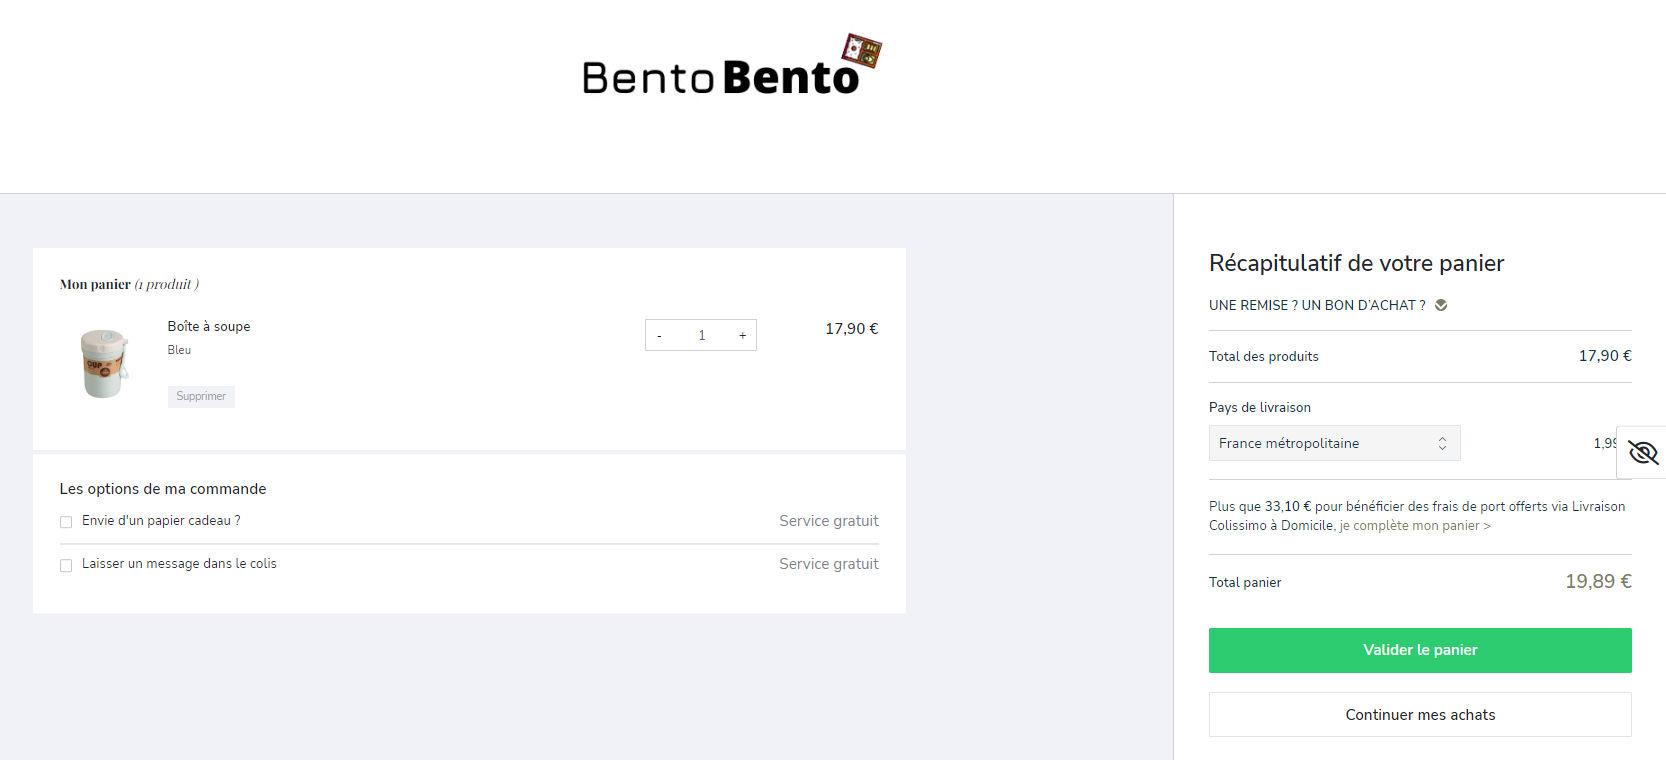
Task: Decrease quantity with the minus button
Action: [660, 336]
